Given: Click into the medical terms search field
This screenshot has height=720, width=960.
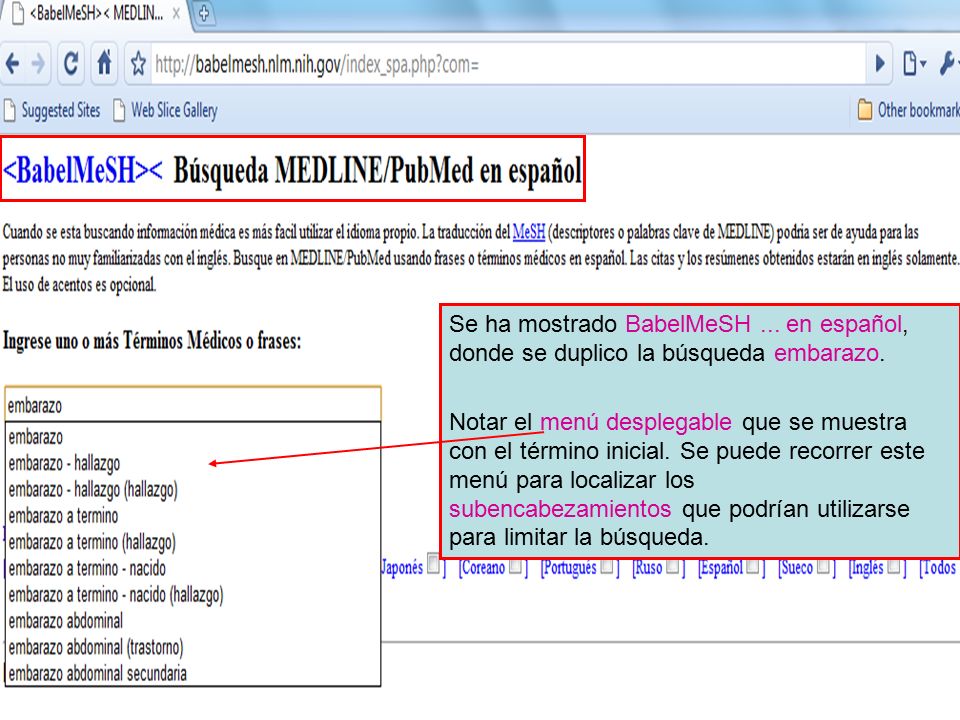Looking at the screenshot, I should tap(193, 405).
